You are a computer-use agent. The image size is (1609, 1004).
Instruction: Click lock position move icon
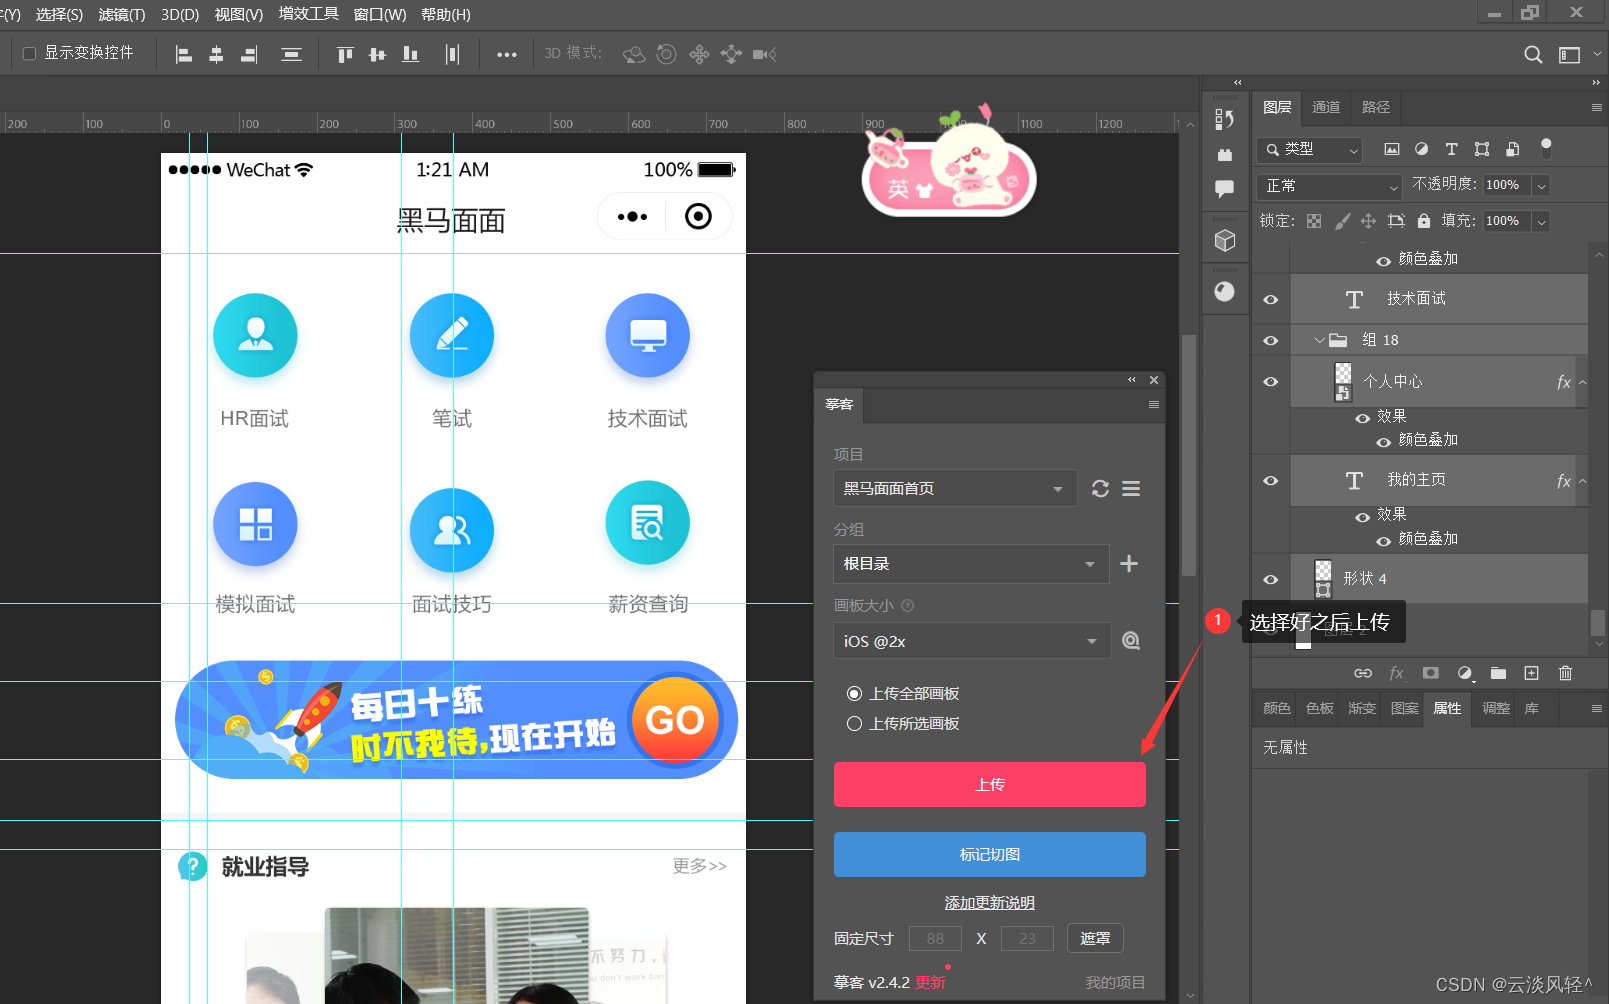(x=1368, y=221)
